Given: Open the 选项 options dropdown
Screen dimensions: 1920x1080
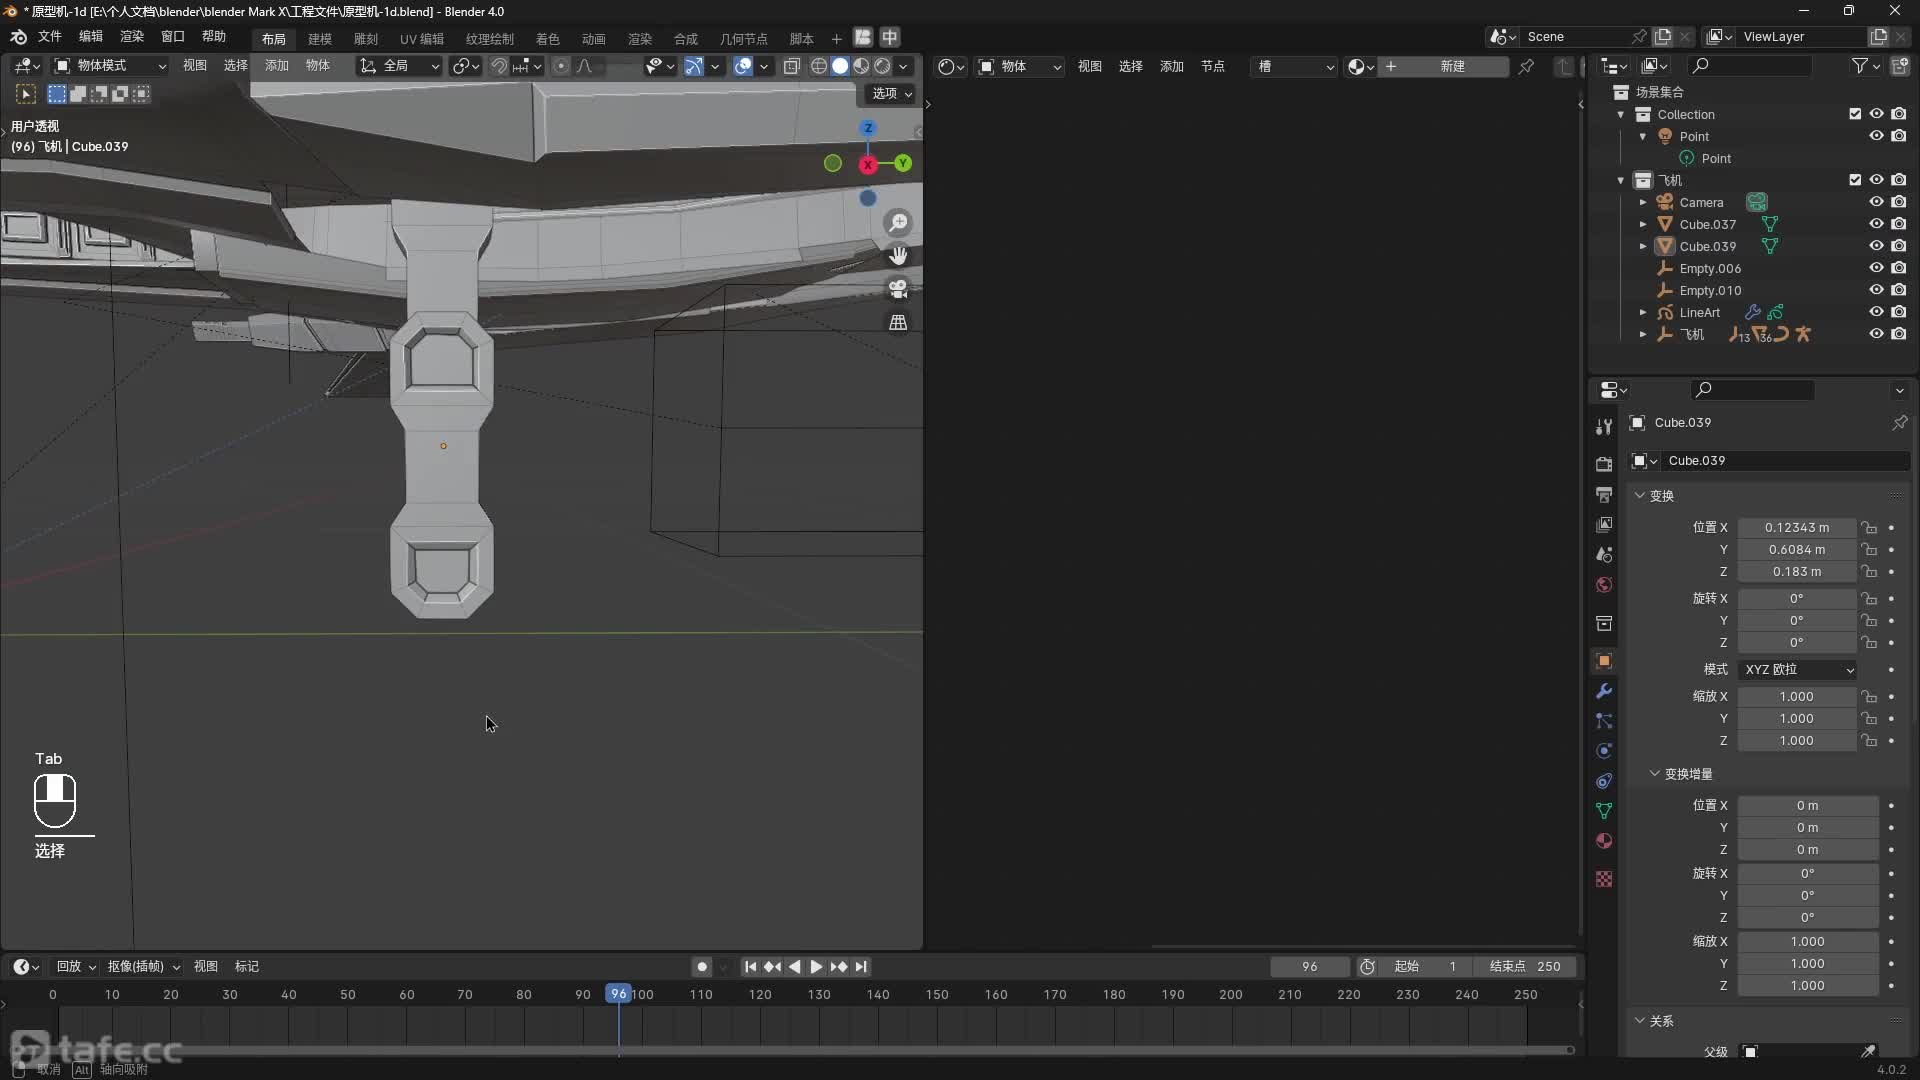Looking at the screenshot, I should [891, 94].
